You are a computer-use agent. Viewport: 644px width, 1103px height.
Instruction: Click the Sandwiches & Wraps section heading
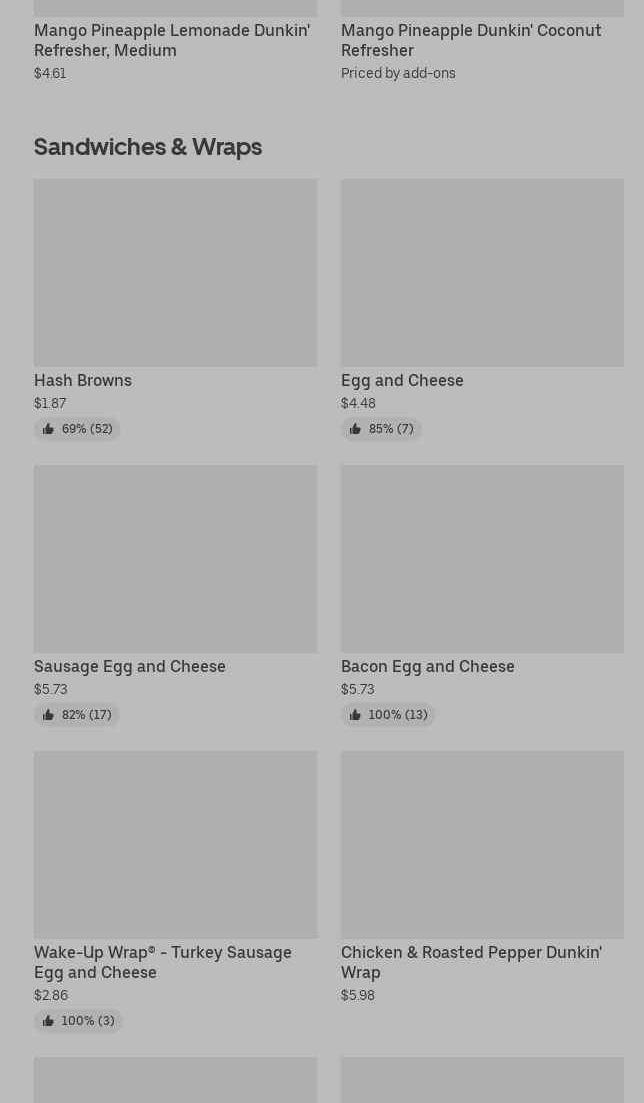click(148, 146)
